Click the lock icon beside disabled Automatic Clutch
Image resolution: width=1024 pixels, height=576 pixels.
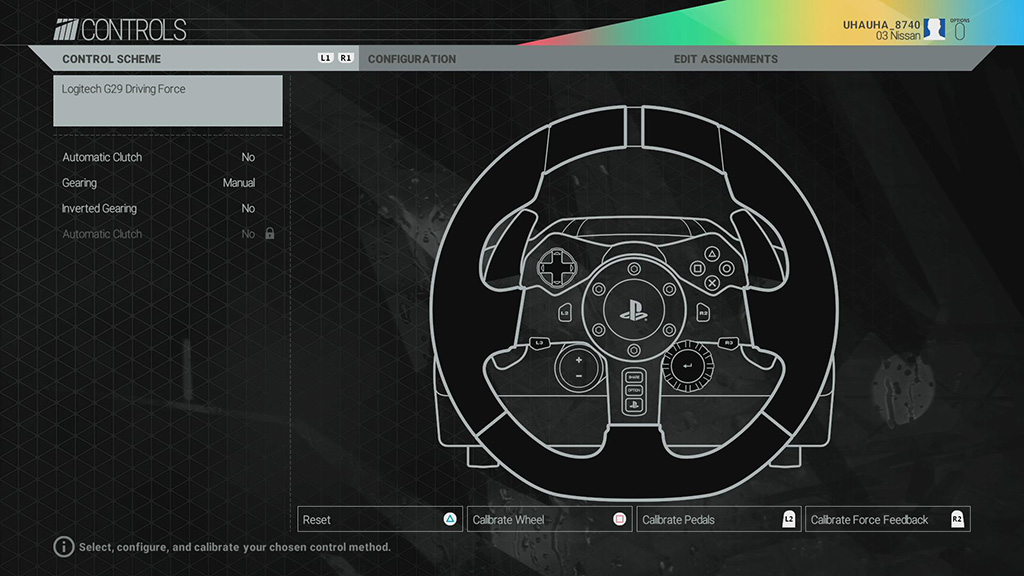[x=269, y=234]
